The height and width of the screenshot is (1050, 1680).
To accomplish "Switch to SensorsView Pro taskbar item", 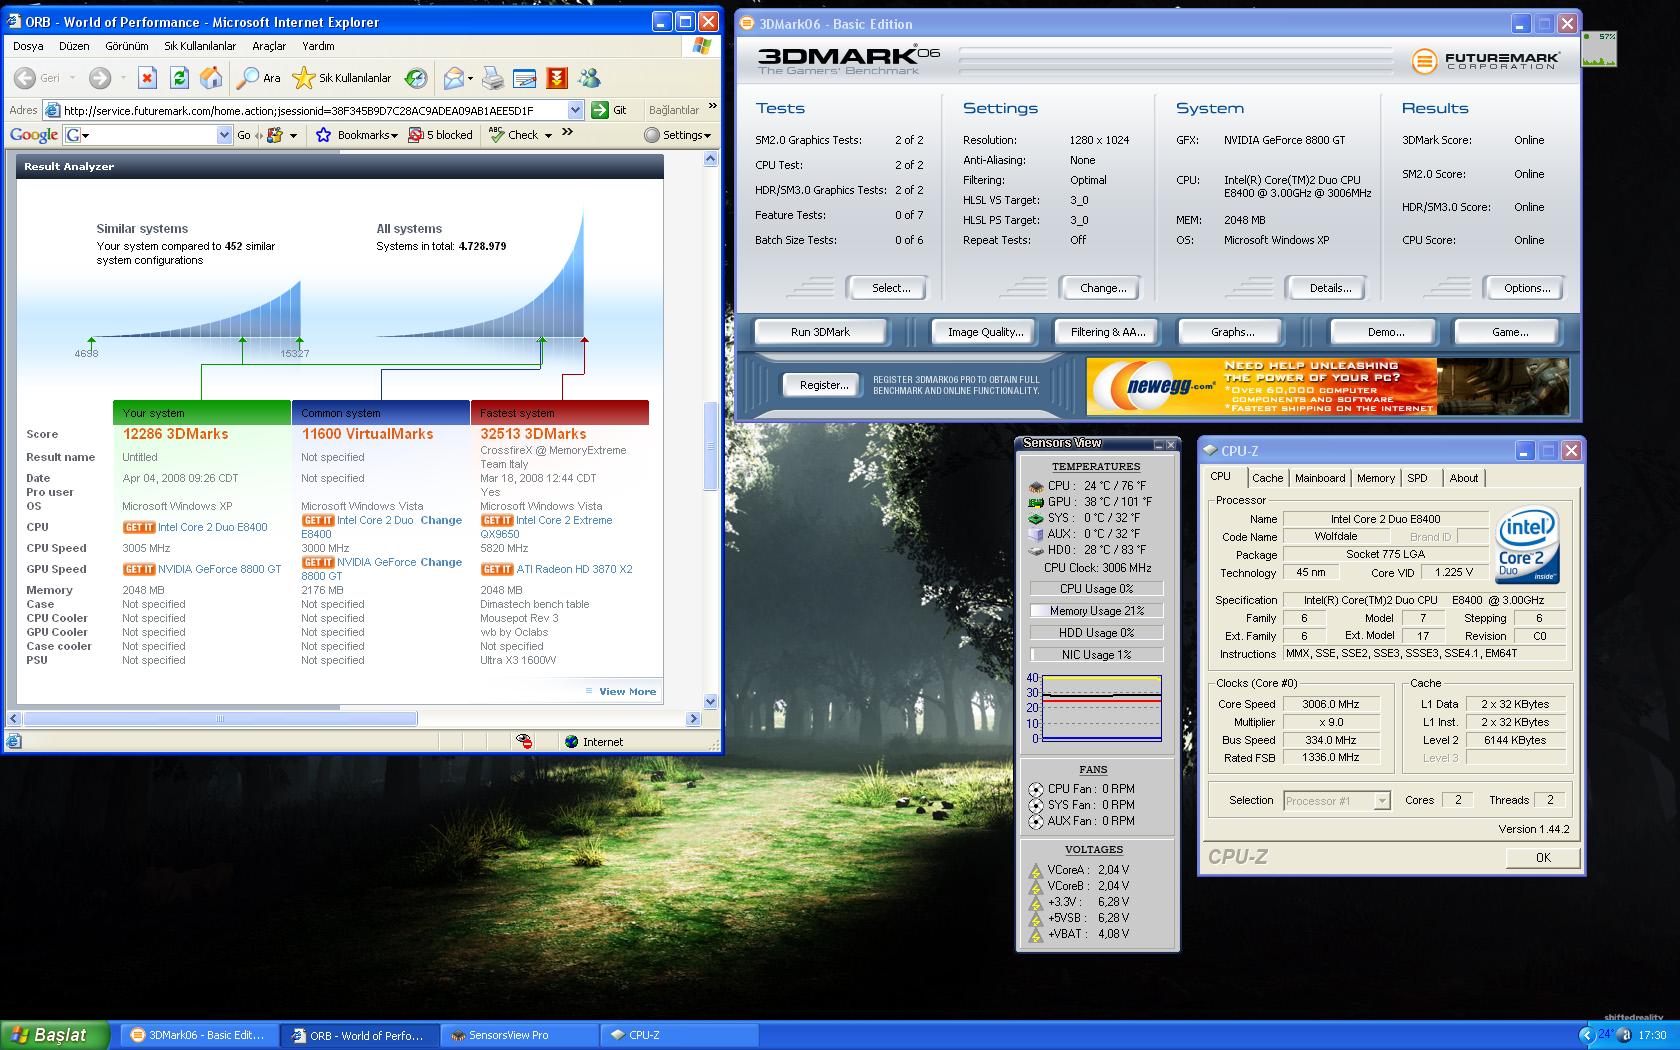I will tap(517, 1035).
